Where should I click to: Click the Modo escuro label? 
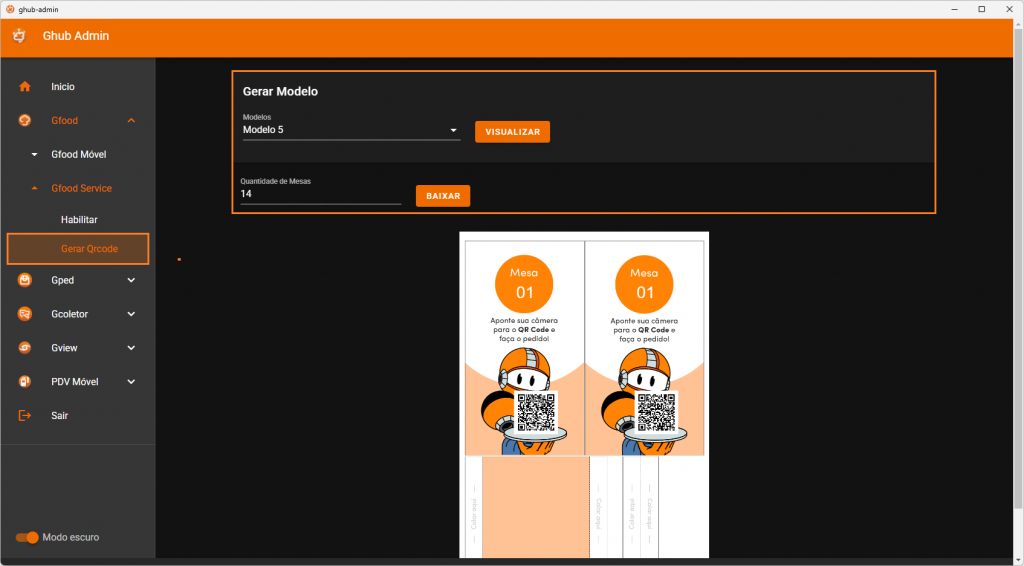[x=71, y=537]
